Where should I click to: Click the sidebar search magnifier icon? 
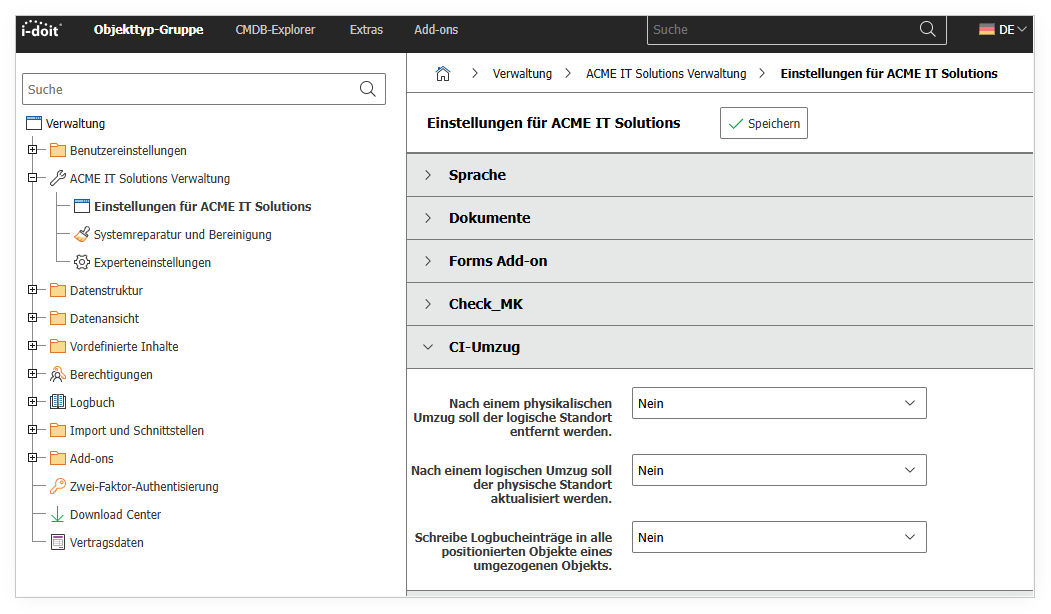tap(367, 89)
